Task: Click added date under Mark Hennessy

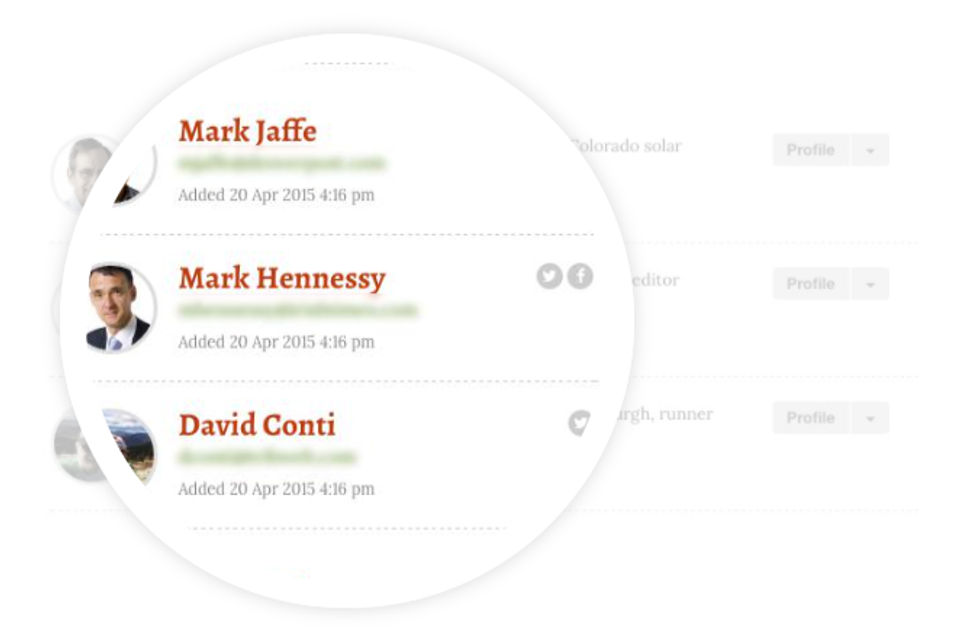Action: coord(276,342)
